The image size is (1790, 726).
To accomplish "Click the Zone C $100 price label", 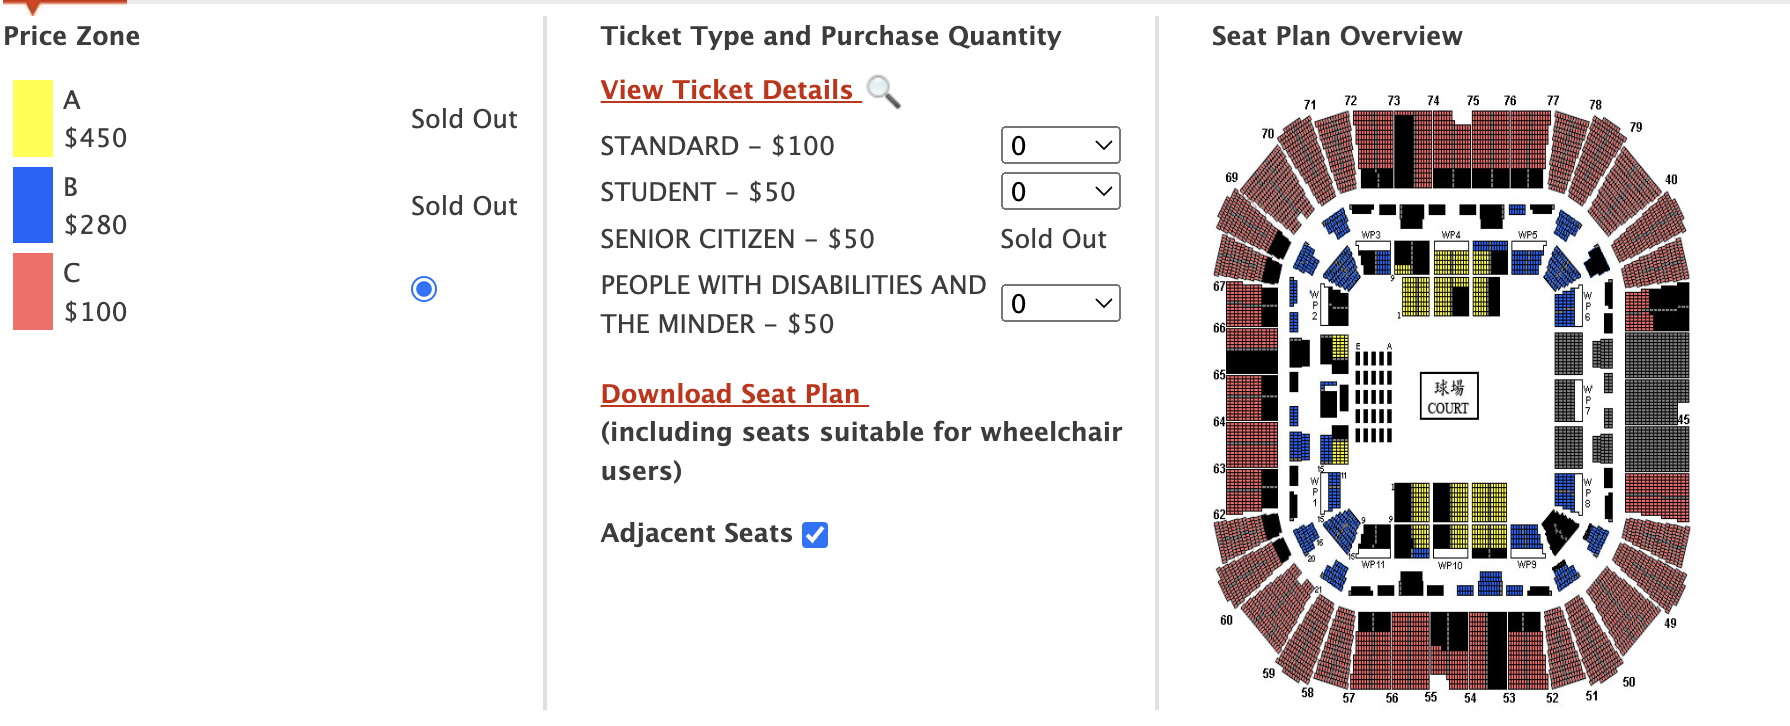I will pos(95,312).
